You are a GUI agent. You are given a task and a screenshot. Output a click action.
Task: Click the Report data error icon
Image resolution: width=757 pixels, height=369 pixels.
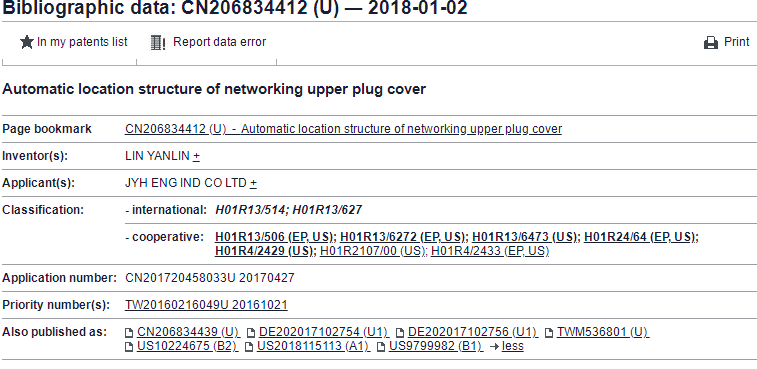pyautogui.click(x=158, y=43)
